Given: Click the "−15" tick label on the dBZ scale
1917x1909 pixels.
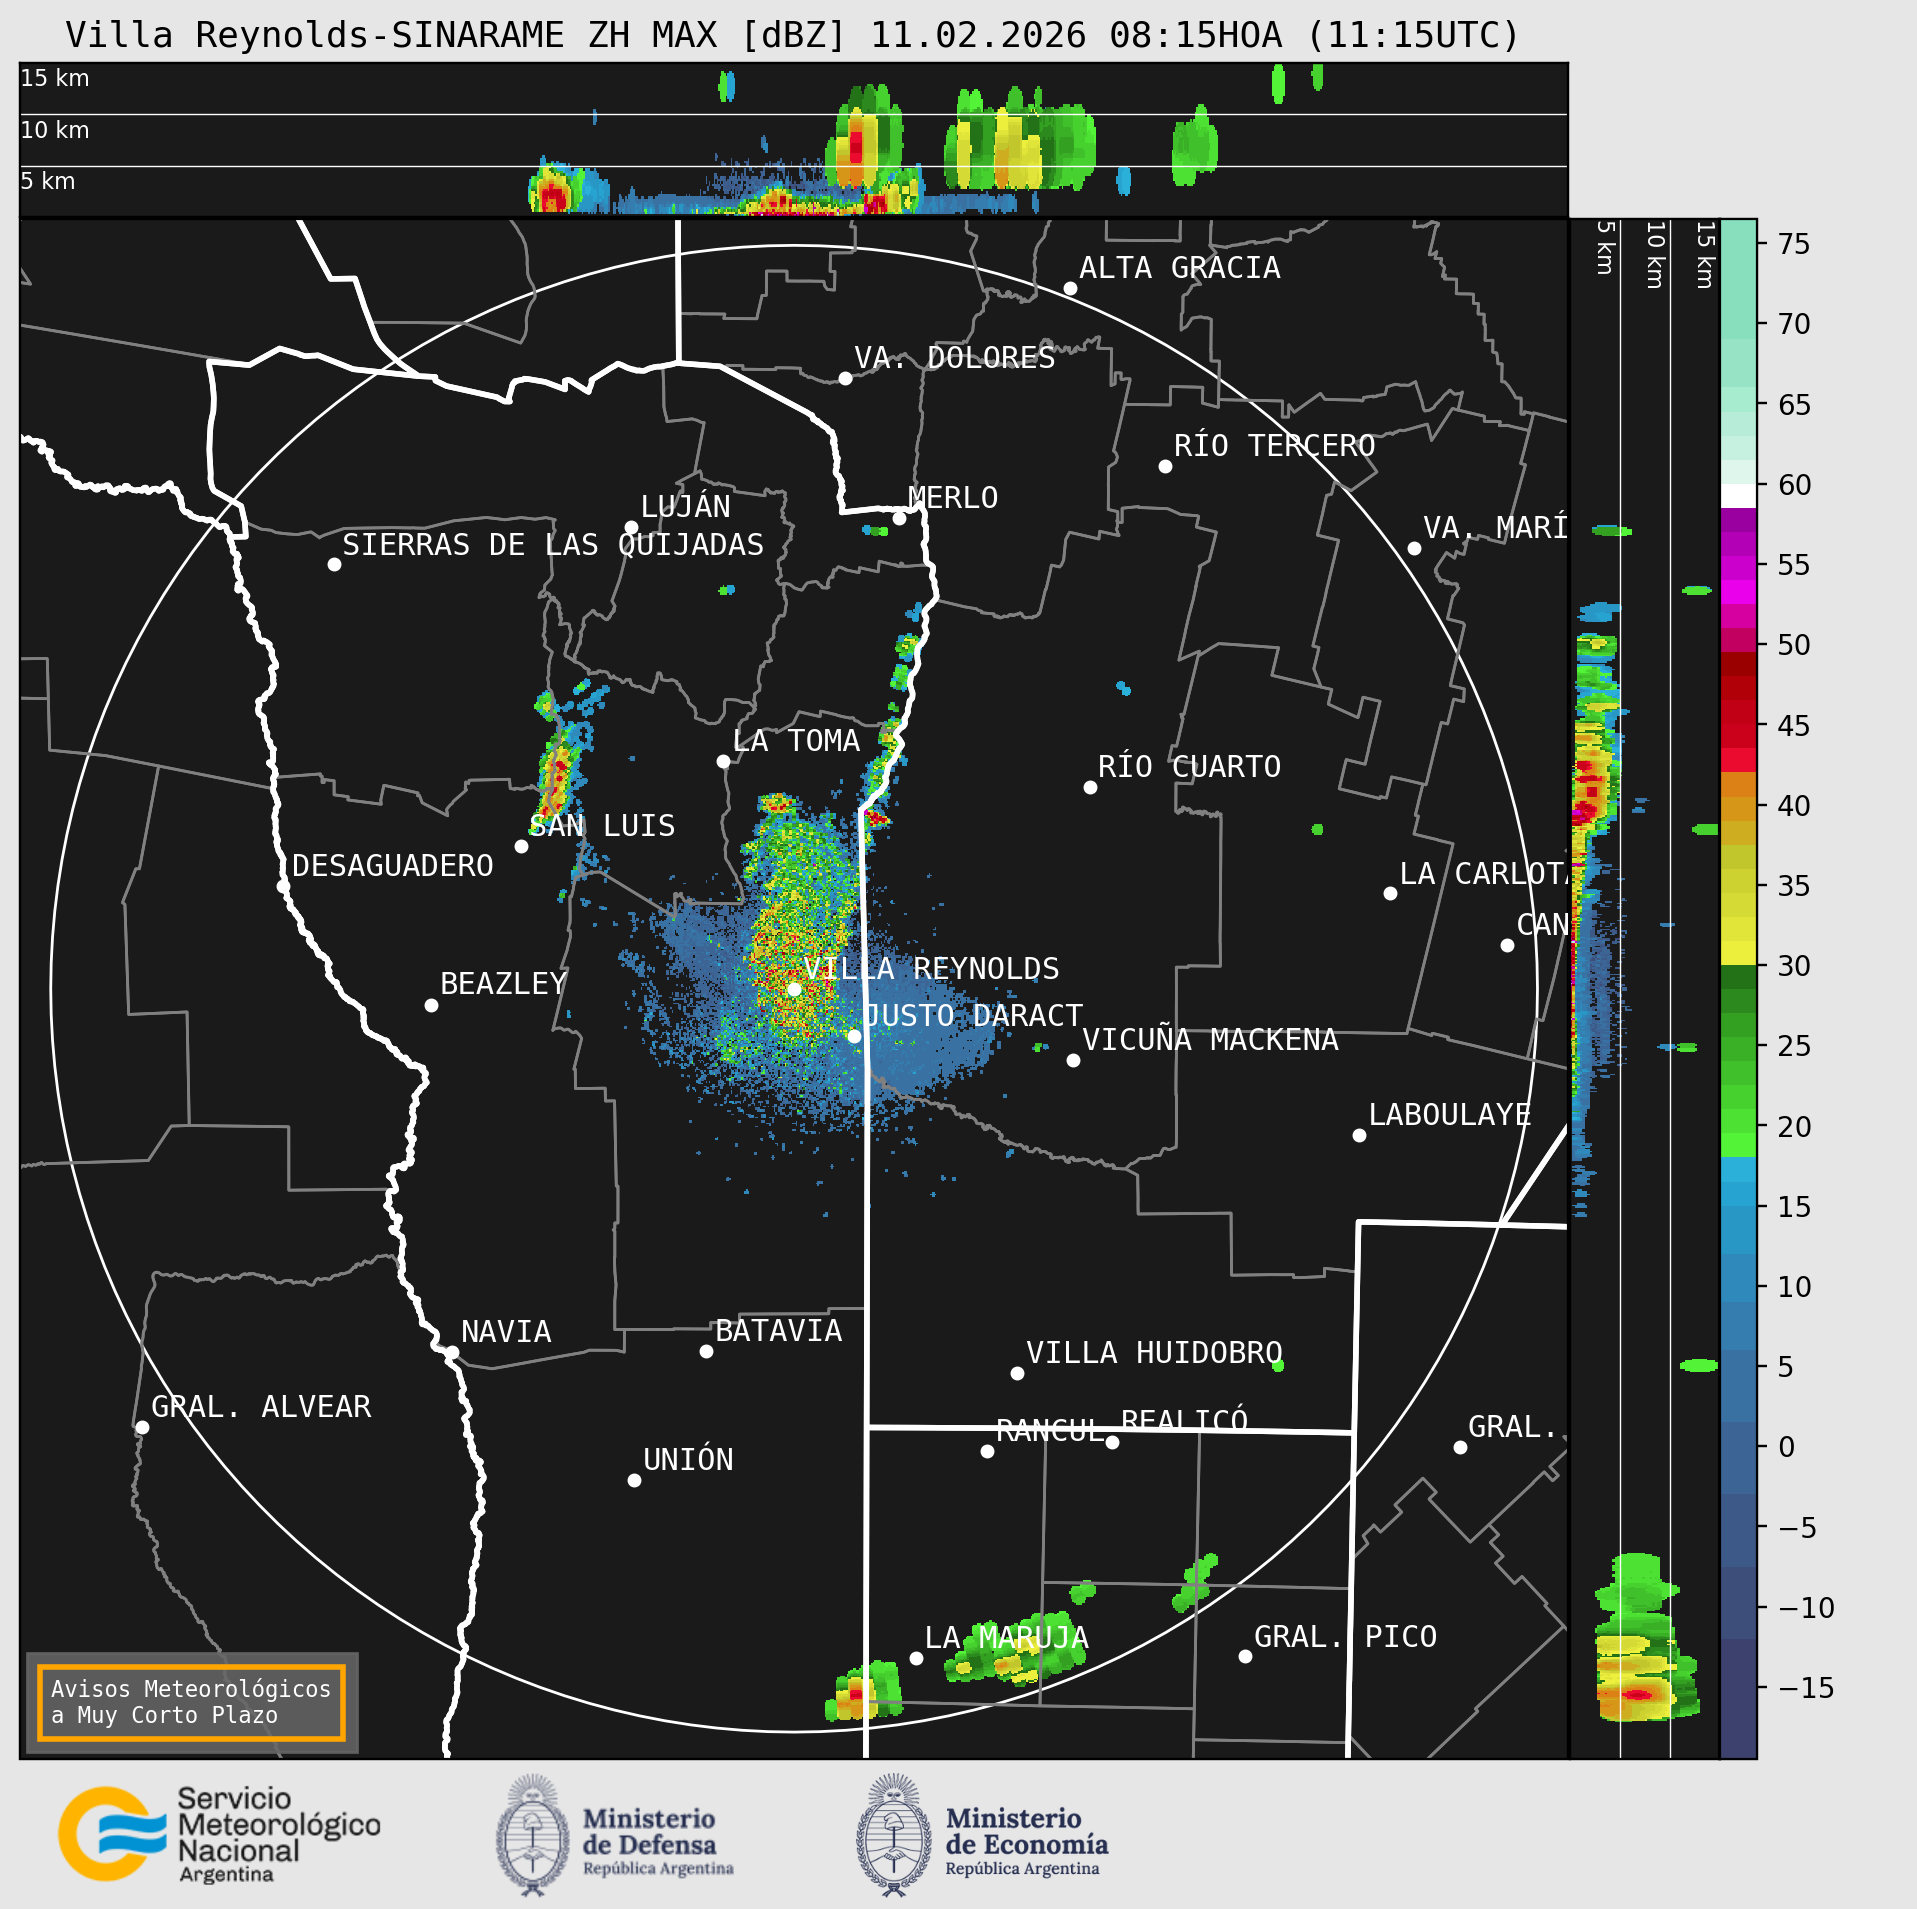Looking at the screenshot, I should pyautogui.click(x=1806, y=1688).
